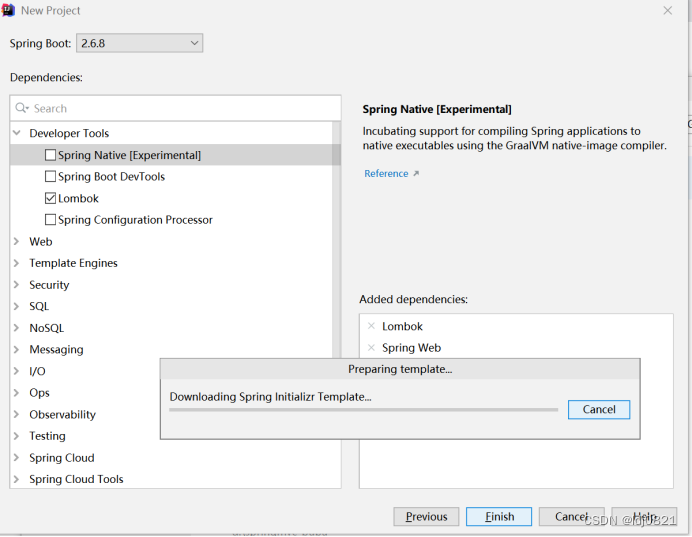Expand the Testing category
This screenshot has height=537, width=692.
[x=17, y=436]
